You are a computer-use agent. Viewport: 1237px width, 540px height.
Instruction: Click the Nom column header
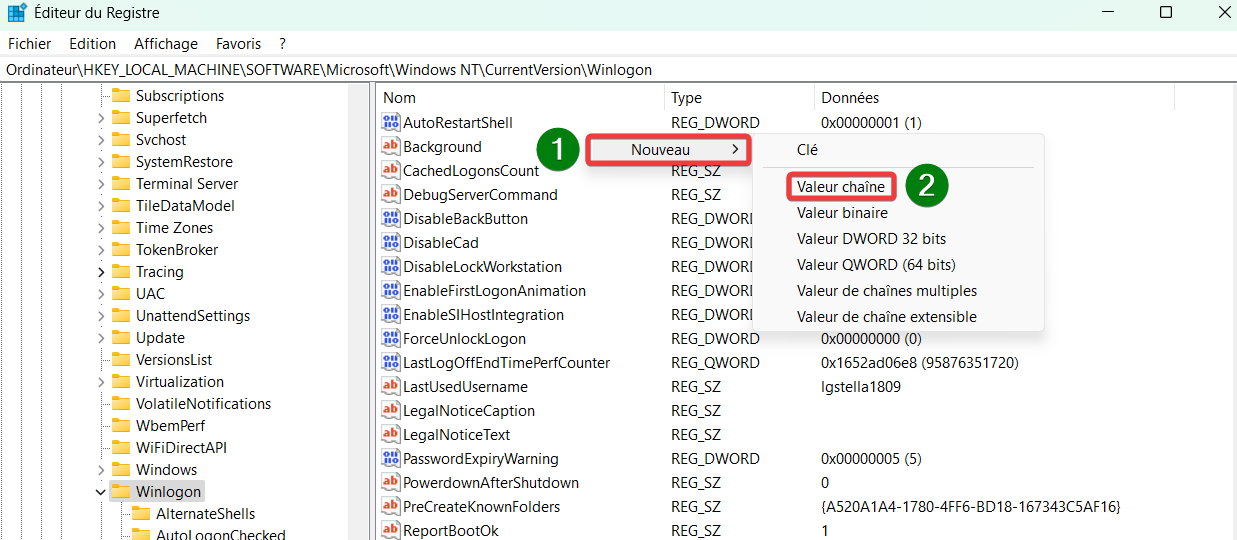pyautogui.click(x=520, y=98)
